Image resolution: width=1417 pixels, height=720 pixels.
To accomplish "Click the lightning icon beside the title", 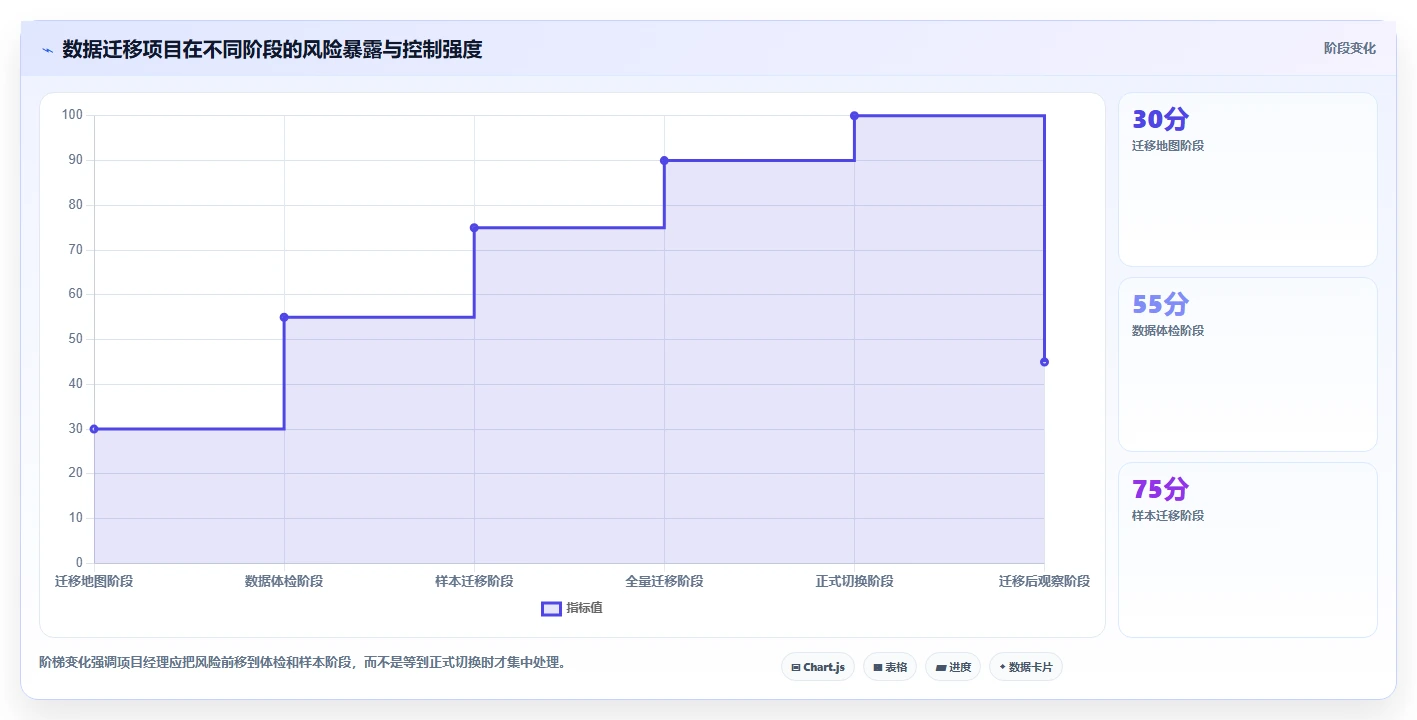I will point(47,49).
